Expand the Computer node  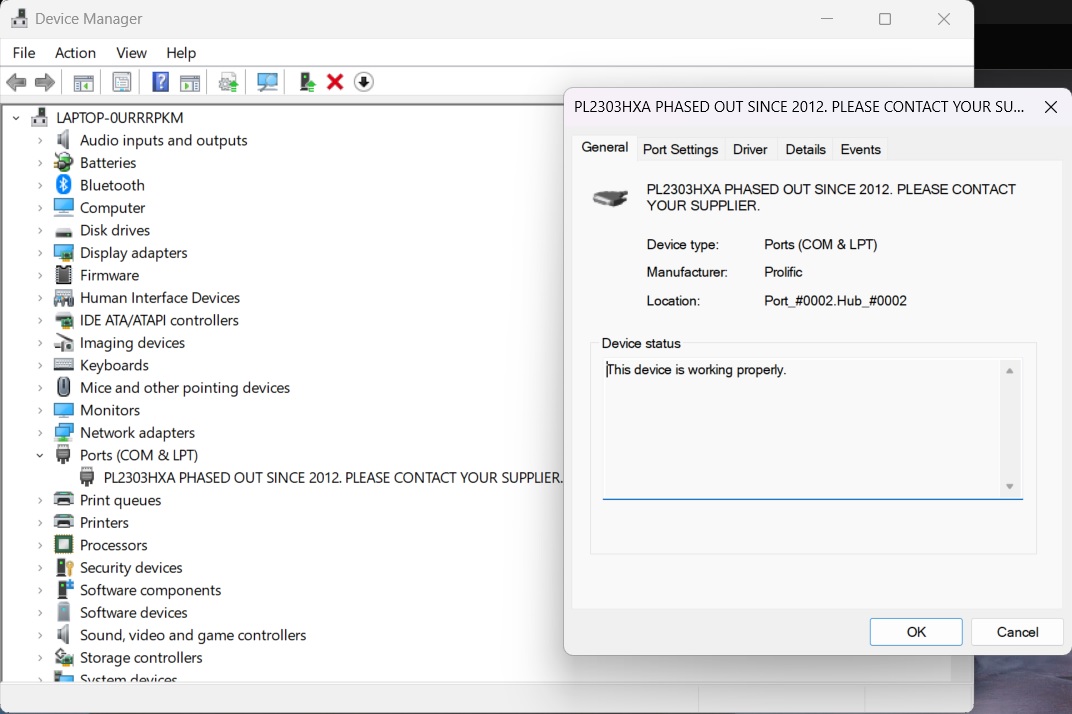pyautogui.click(x=40, y=208)
